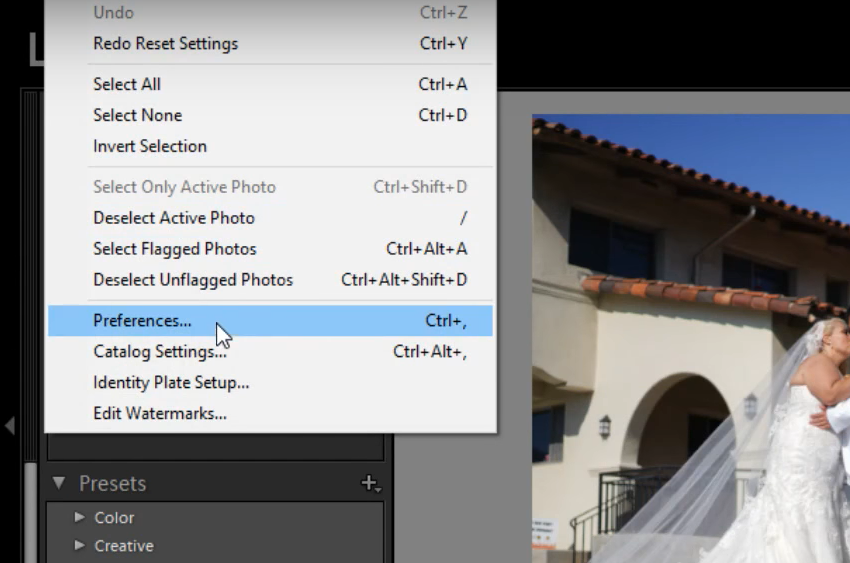This screenshot has height=563, width=850.
Task: Click the greyed Undo entry
Action: (270, 12)
